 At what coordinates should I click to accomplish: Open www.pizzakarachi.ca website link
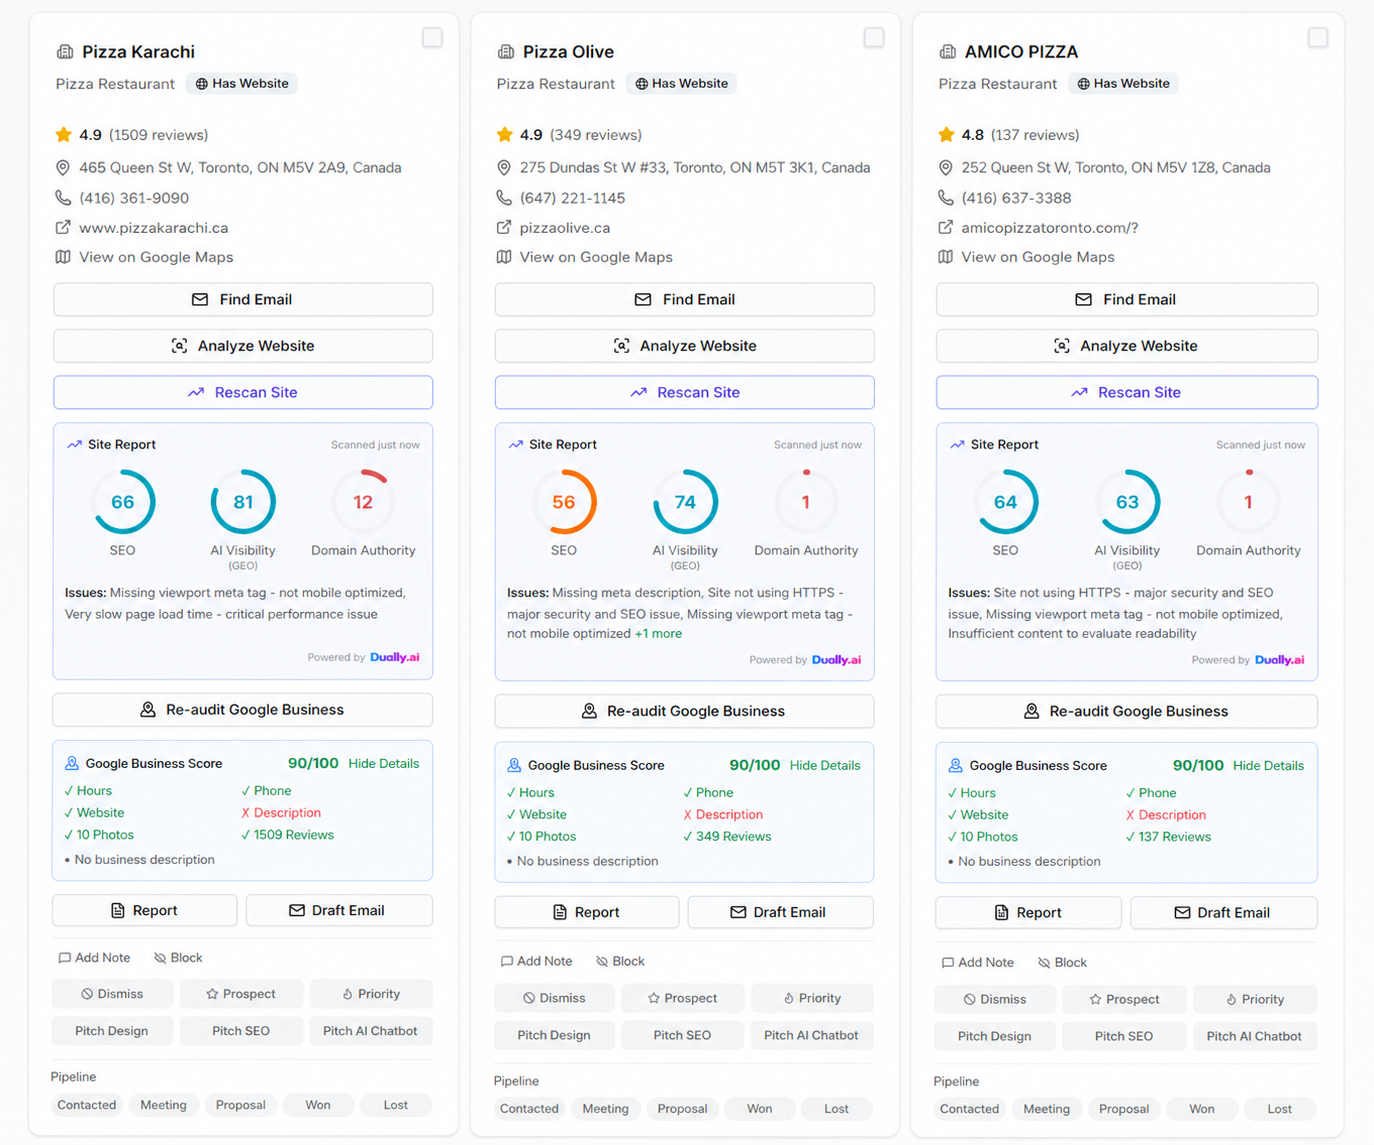(153, 228)
